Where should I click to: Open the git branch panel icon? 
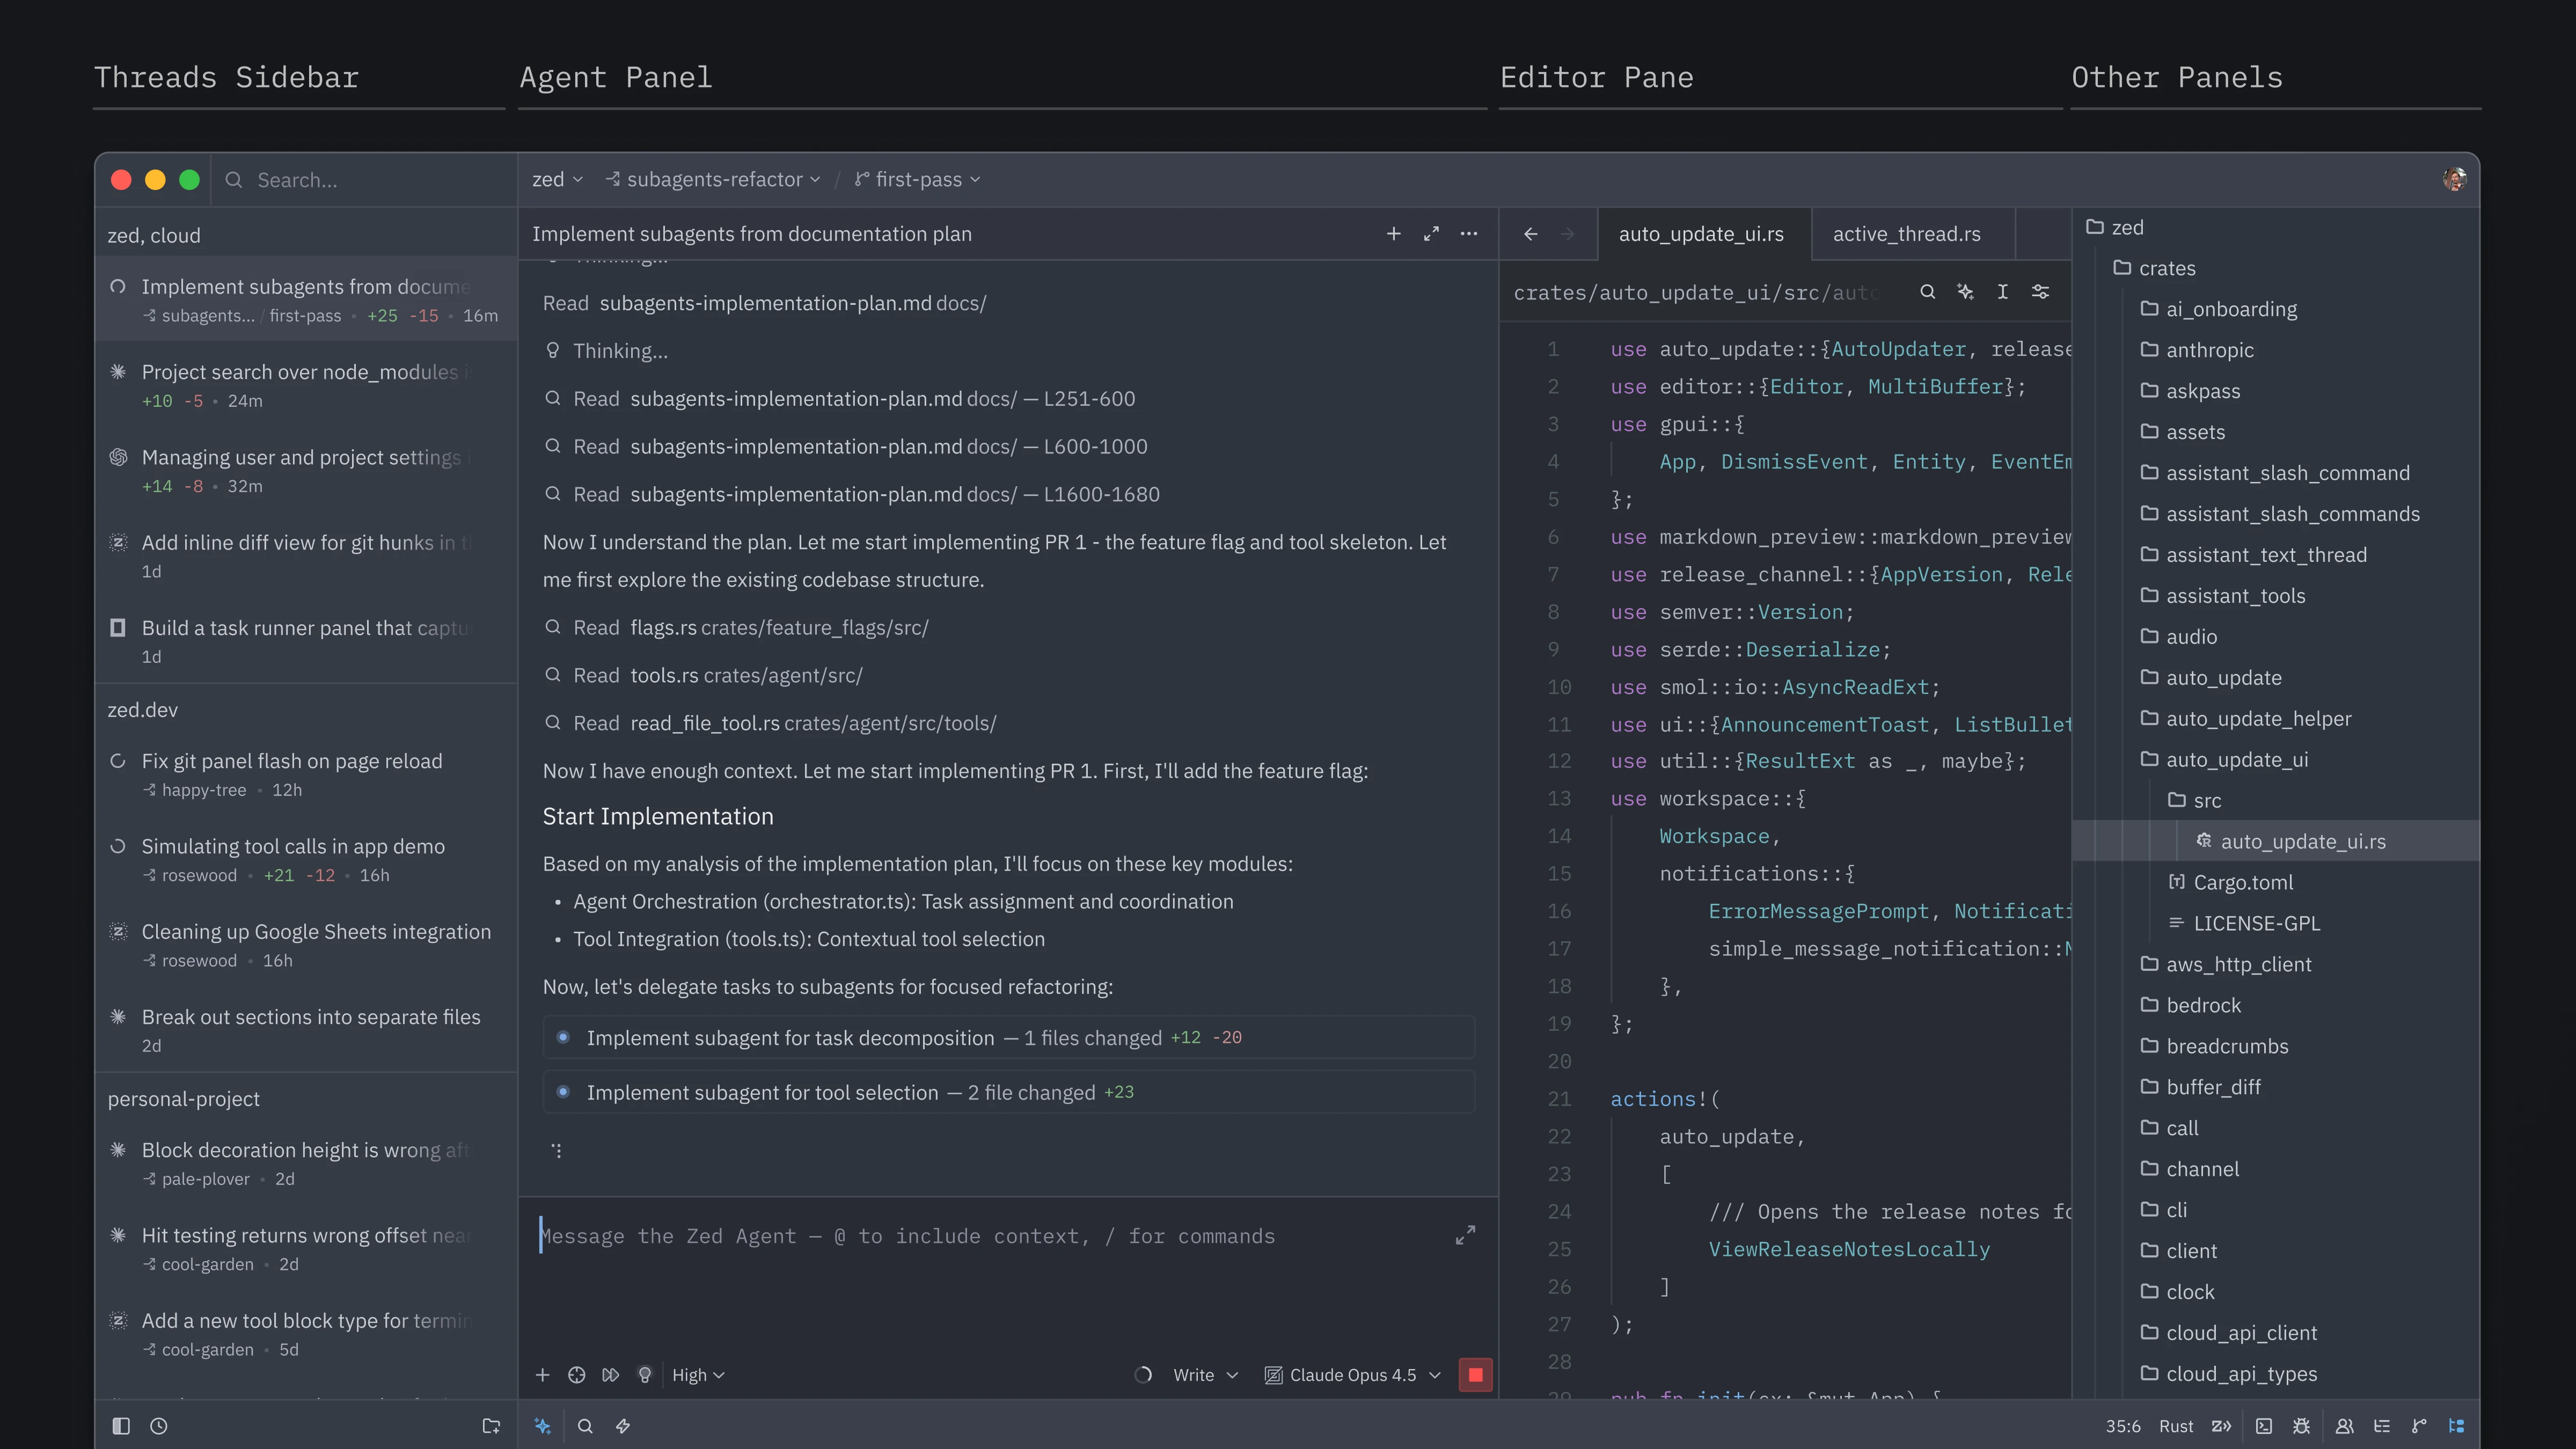(x=2419, y=1426)
